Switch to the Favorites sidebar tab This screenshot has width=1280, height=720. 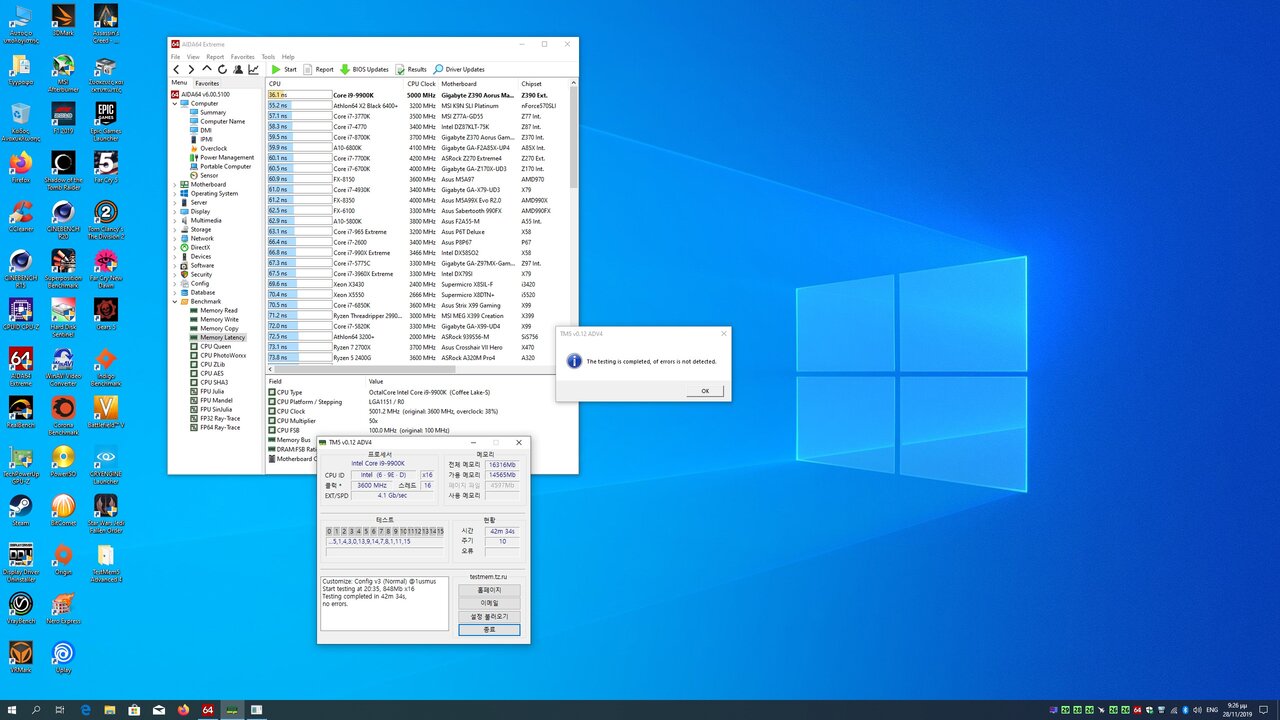(x=207, y=83)
